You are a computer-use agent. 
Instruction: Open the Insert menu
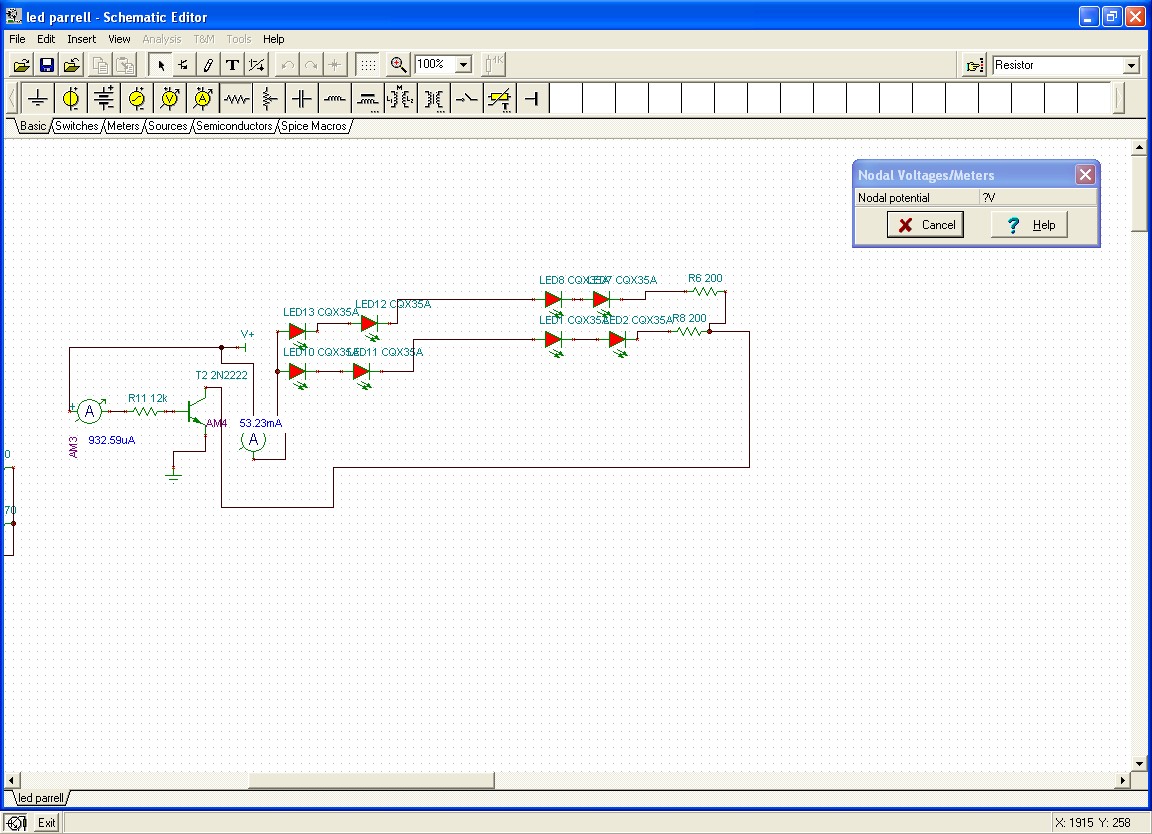pos(82,39)
